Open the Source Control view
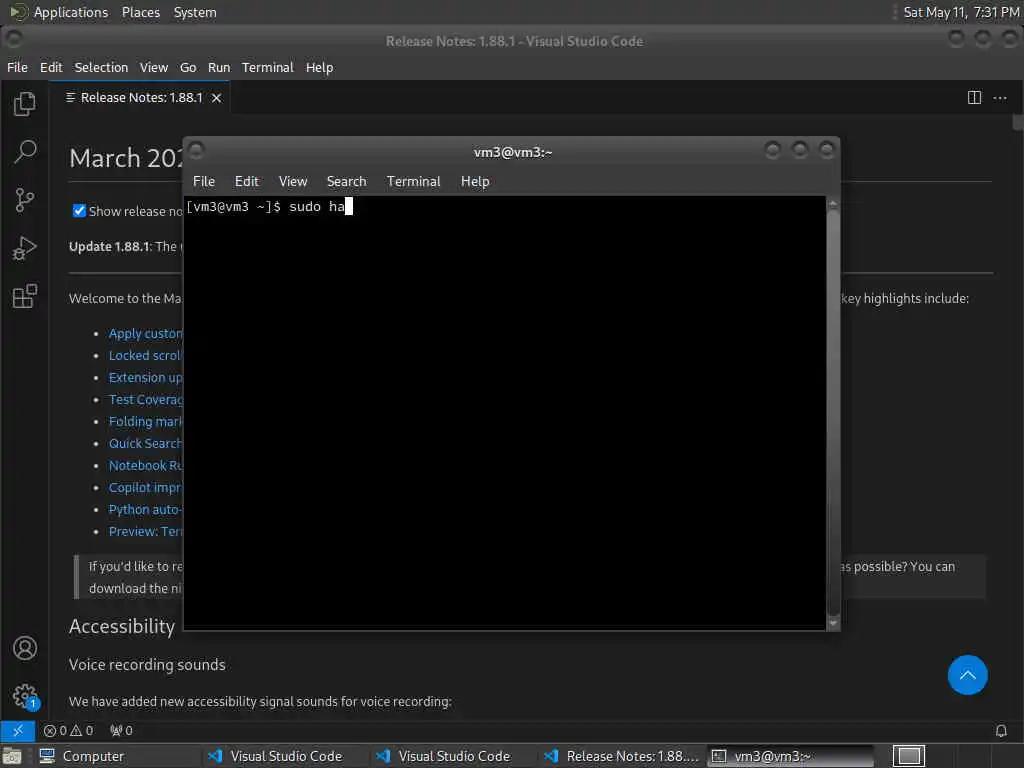 25,200
